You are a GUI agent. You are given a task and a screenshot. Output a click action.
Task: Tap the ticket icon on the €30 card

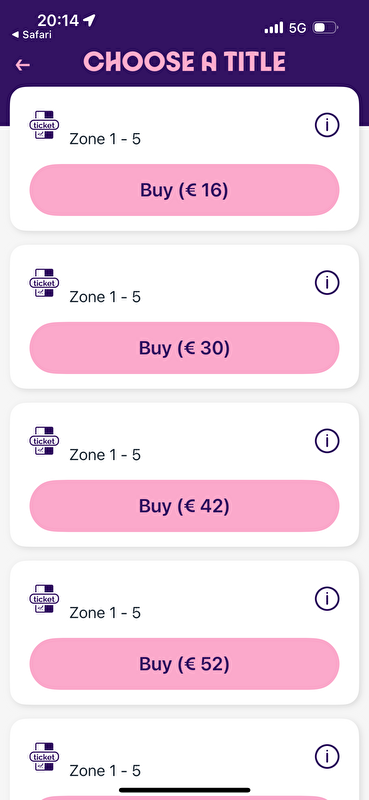pyautogui.click(x=44, y=282)
